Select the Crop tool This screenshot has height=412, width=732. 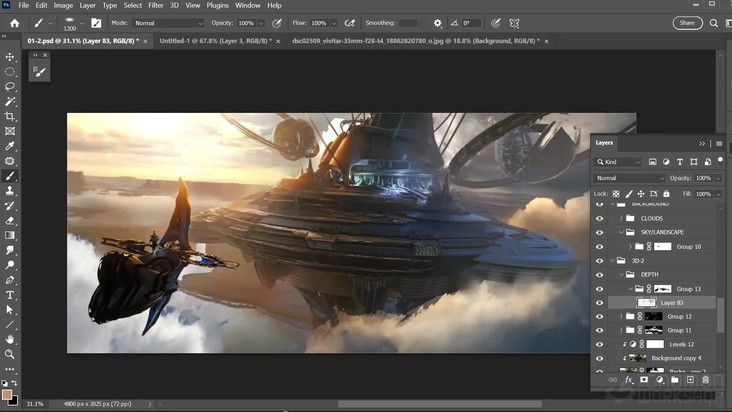click(x=10, y=117)
